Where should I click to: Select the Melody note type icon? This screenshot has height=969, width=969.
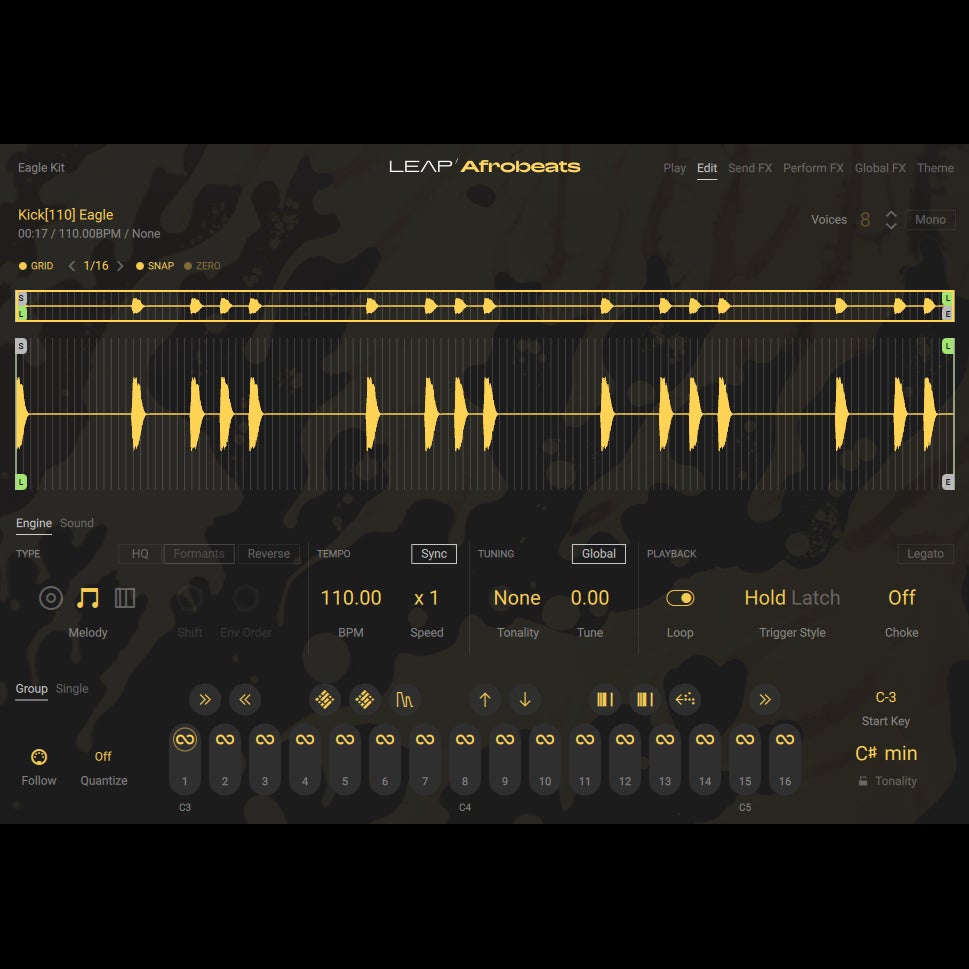coord(88,598)
